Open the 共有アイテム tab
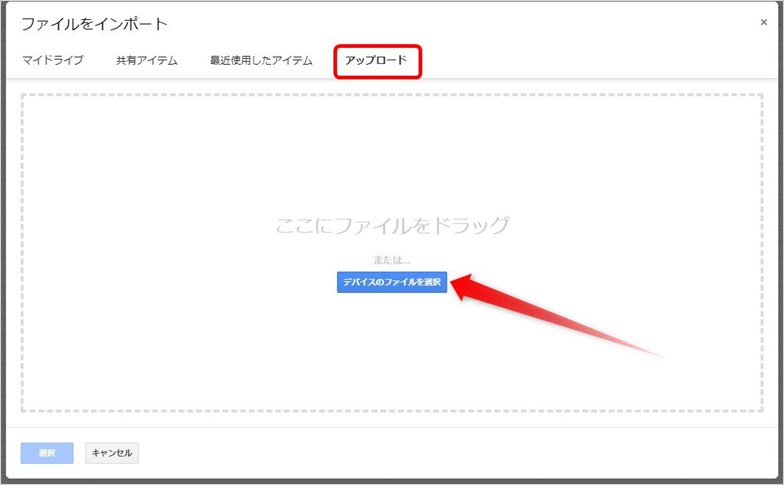This screenshot has height=485, width=784. coord(146,60)
